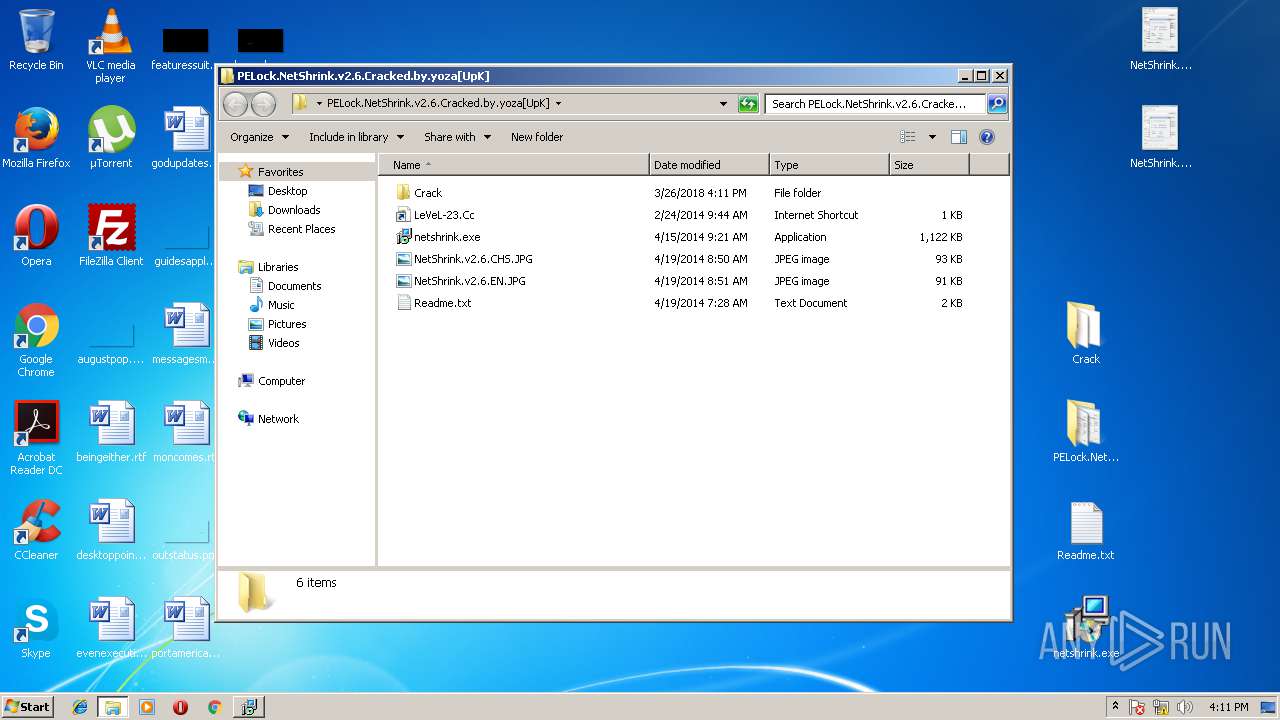Open Downloads in the navigation pane
This screenshot has height=720, width=1280.
294,210
